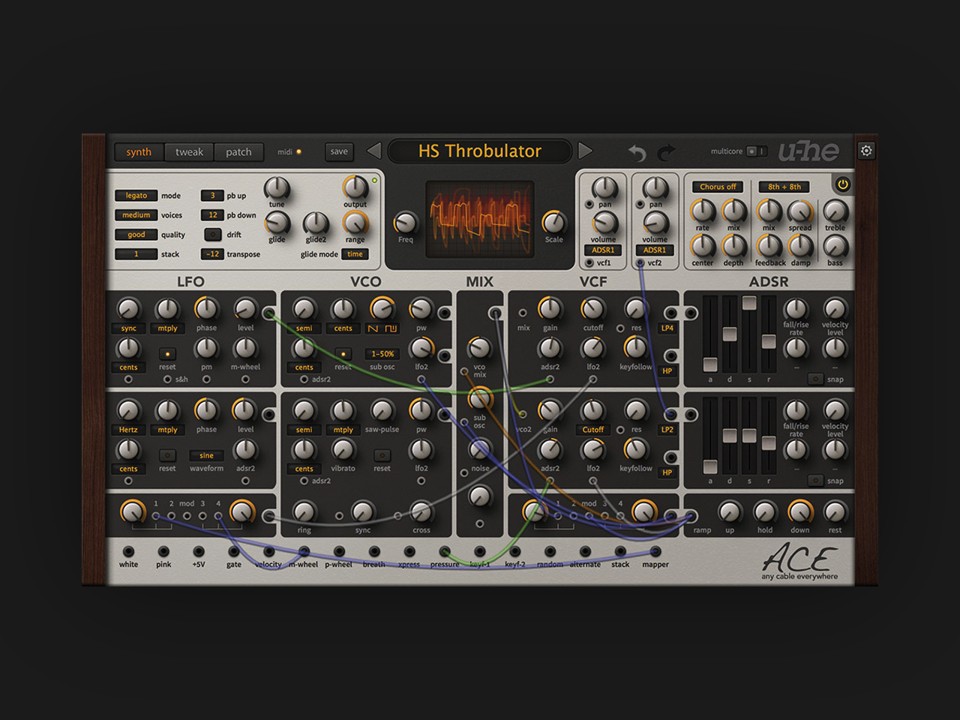Open settings with the gear icon
This screenshot has width=960, height=720.
coord(866,151)
